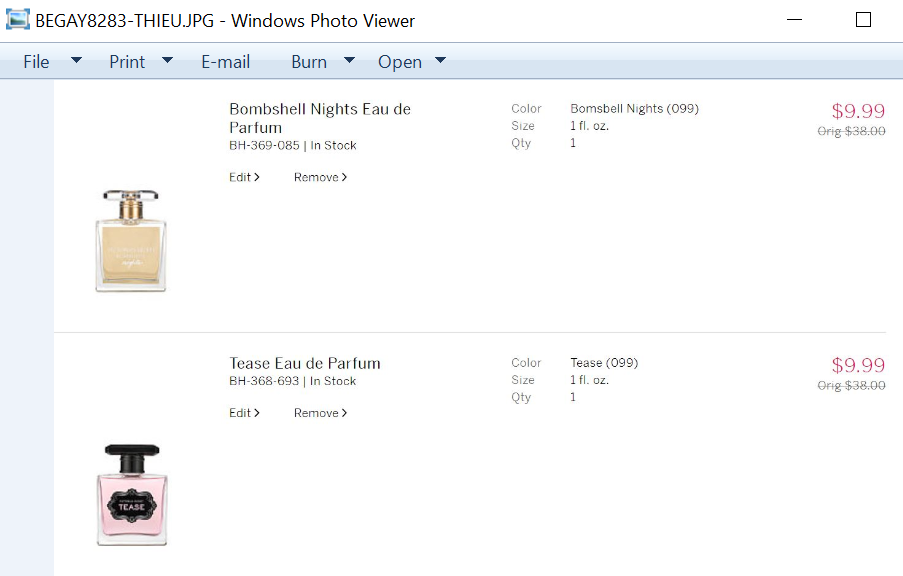
Task: Click the Bombshell Nights perfume bottle image
Action: tap(131, 241)
